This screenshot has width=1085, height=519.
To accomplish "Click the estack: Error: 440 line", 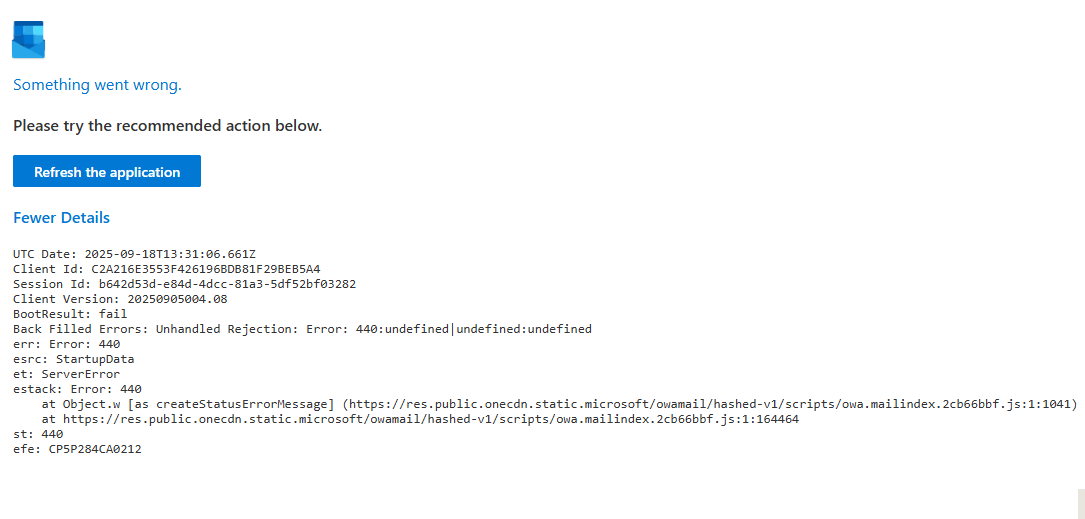I will [x=78, y=389].
